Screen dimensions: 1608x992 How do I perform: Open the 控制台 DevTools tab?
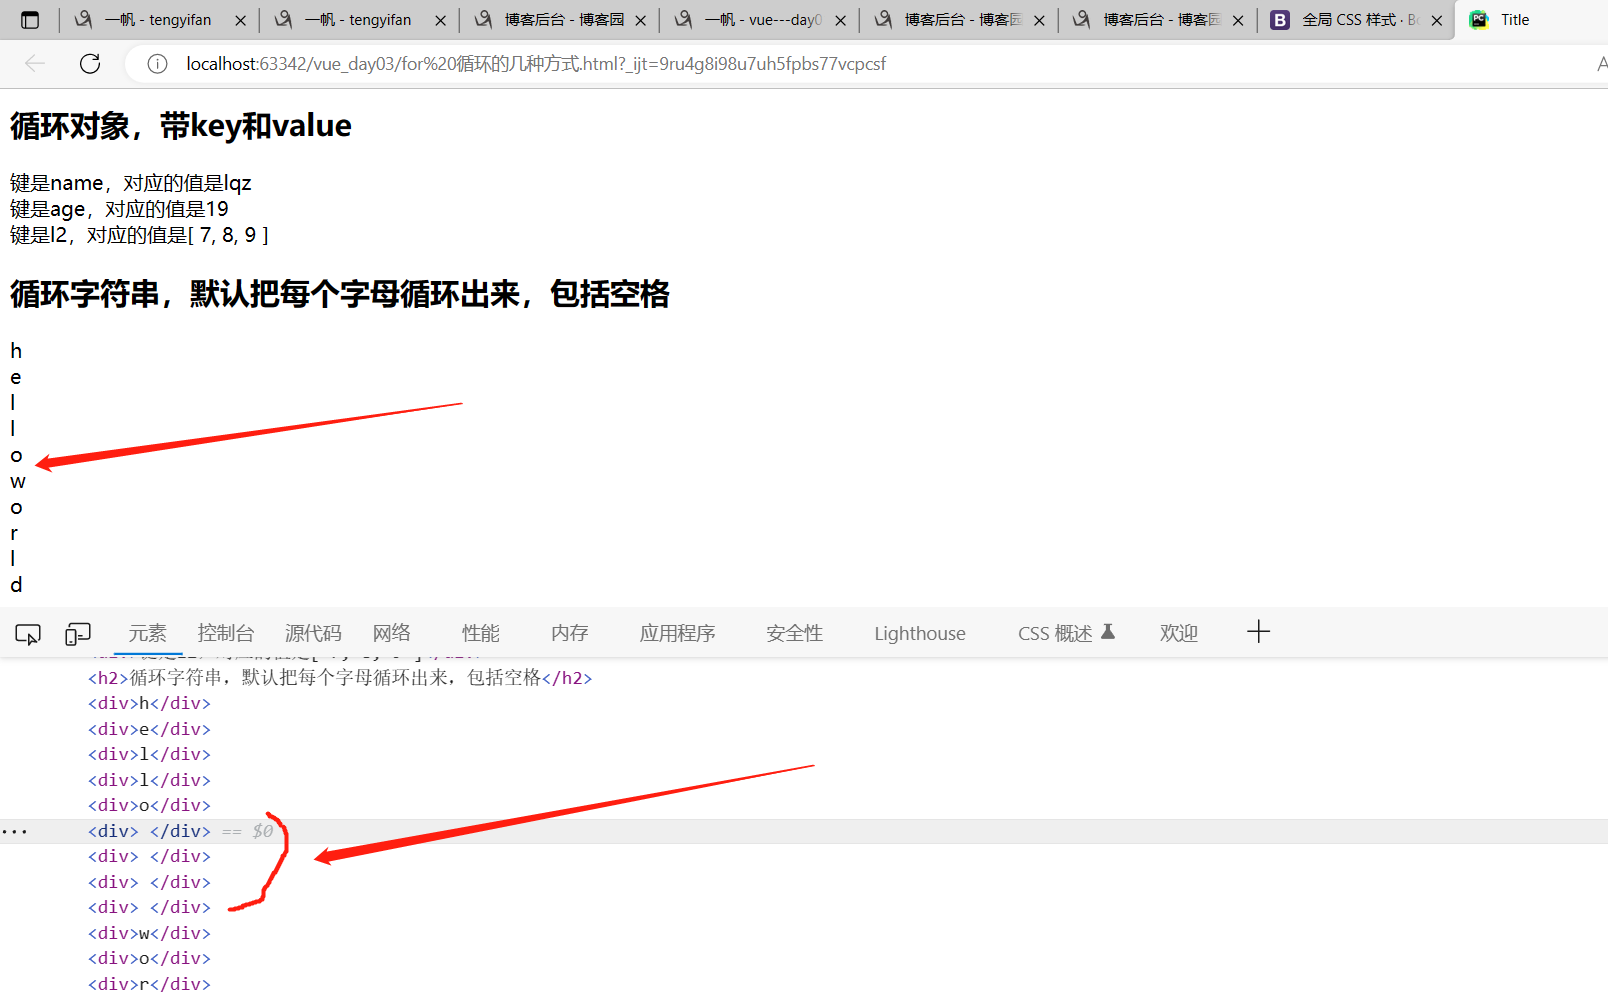click(226, 633)
